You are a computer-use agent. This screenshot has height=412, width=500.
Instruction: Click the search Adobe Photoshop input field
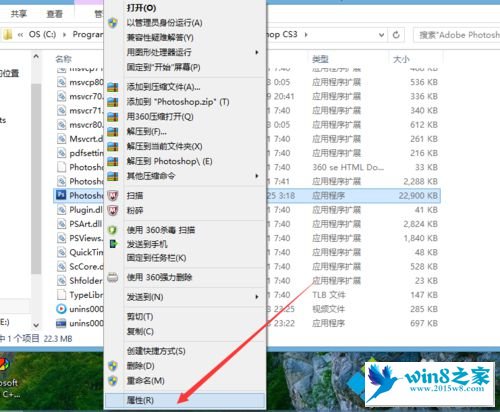click(457, 35)
